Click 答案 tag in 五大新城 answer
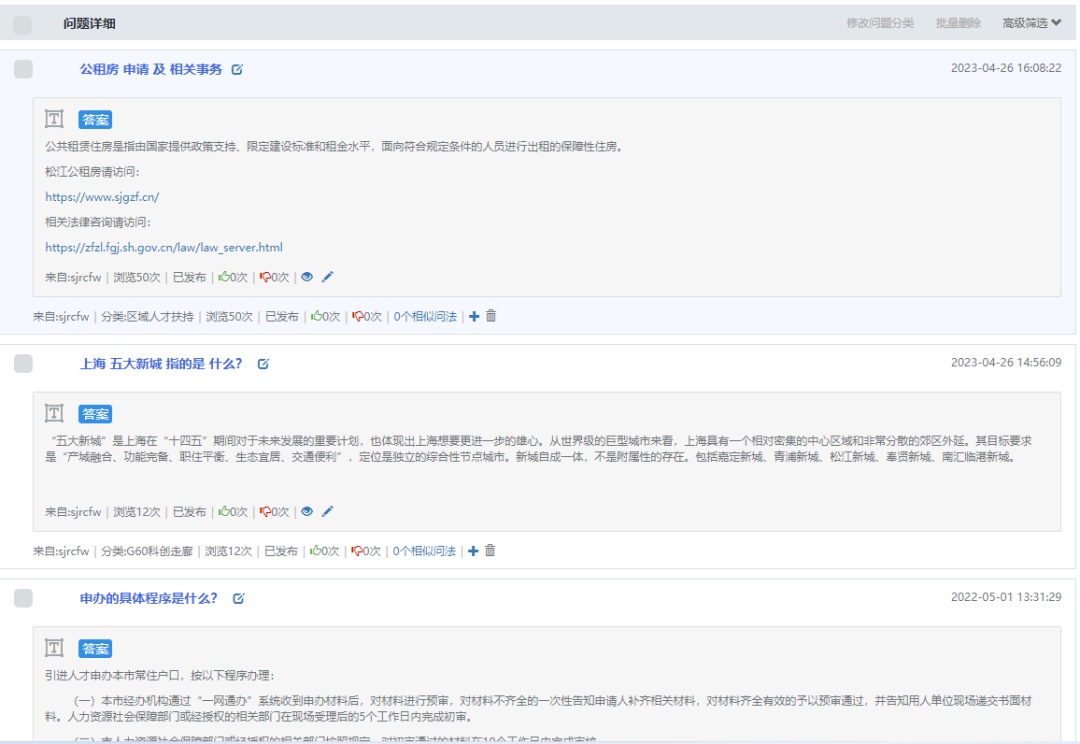 [x=95, y=414]
